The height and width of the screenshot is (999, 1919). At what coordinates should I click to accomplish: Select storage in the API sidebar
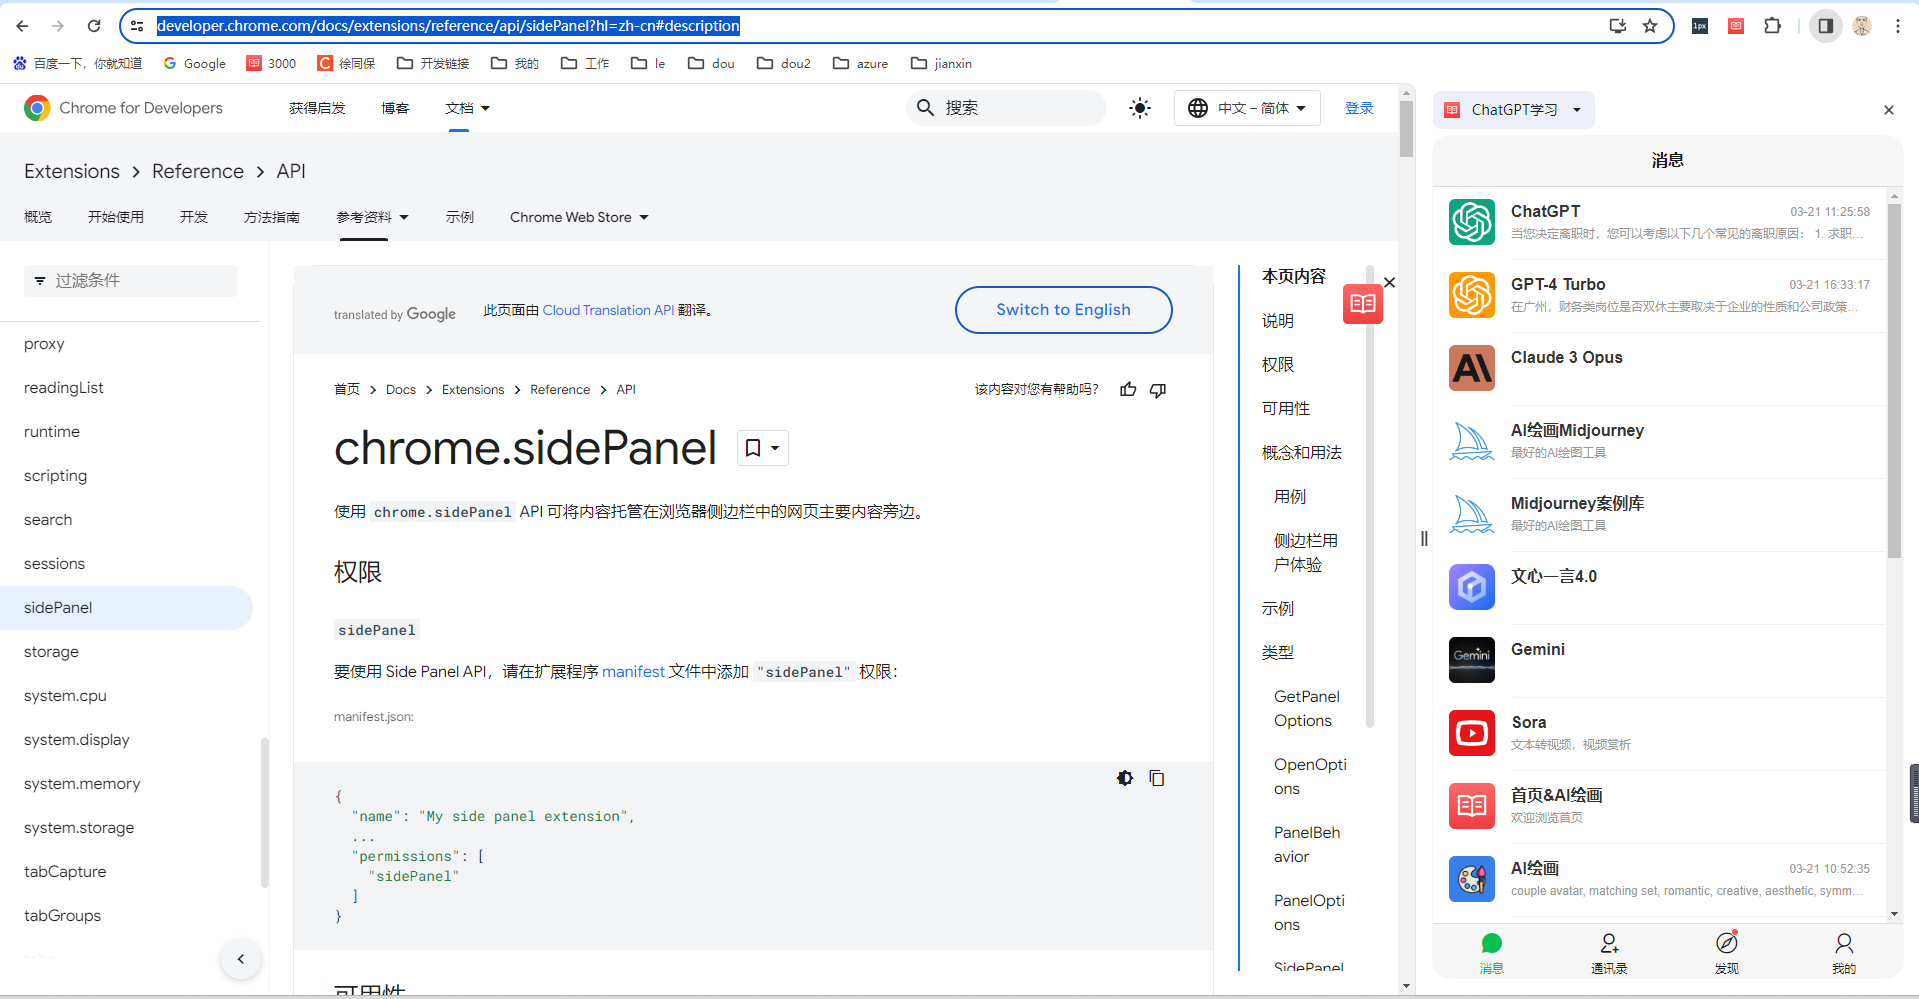click(x=51, y=651)
